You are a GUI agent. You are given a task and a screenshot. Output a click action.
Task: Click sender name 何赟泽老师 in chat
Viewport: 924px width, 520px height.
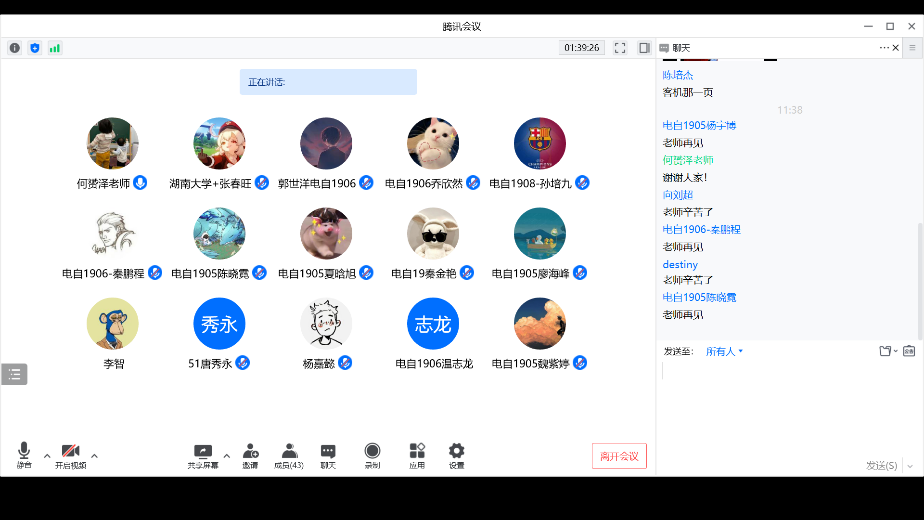click(x=688, y=160)
